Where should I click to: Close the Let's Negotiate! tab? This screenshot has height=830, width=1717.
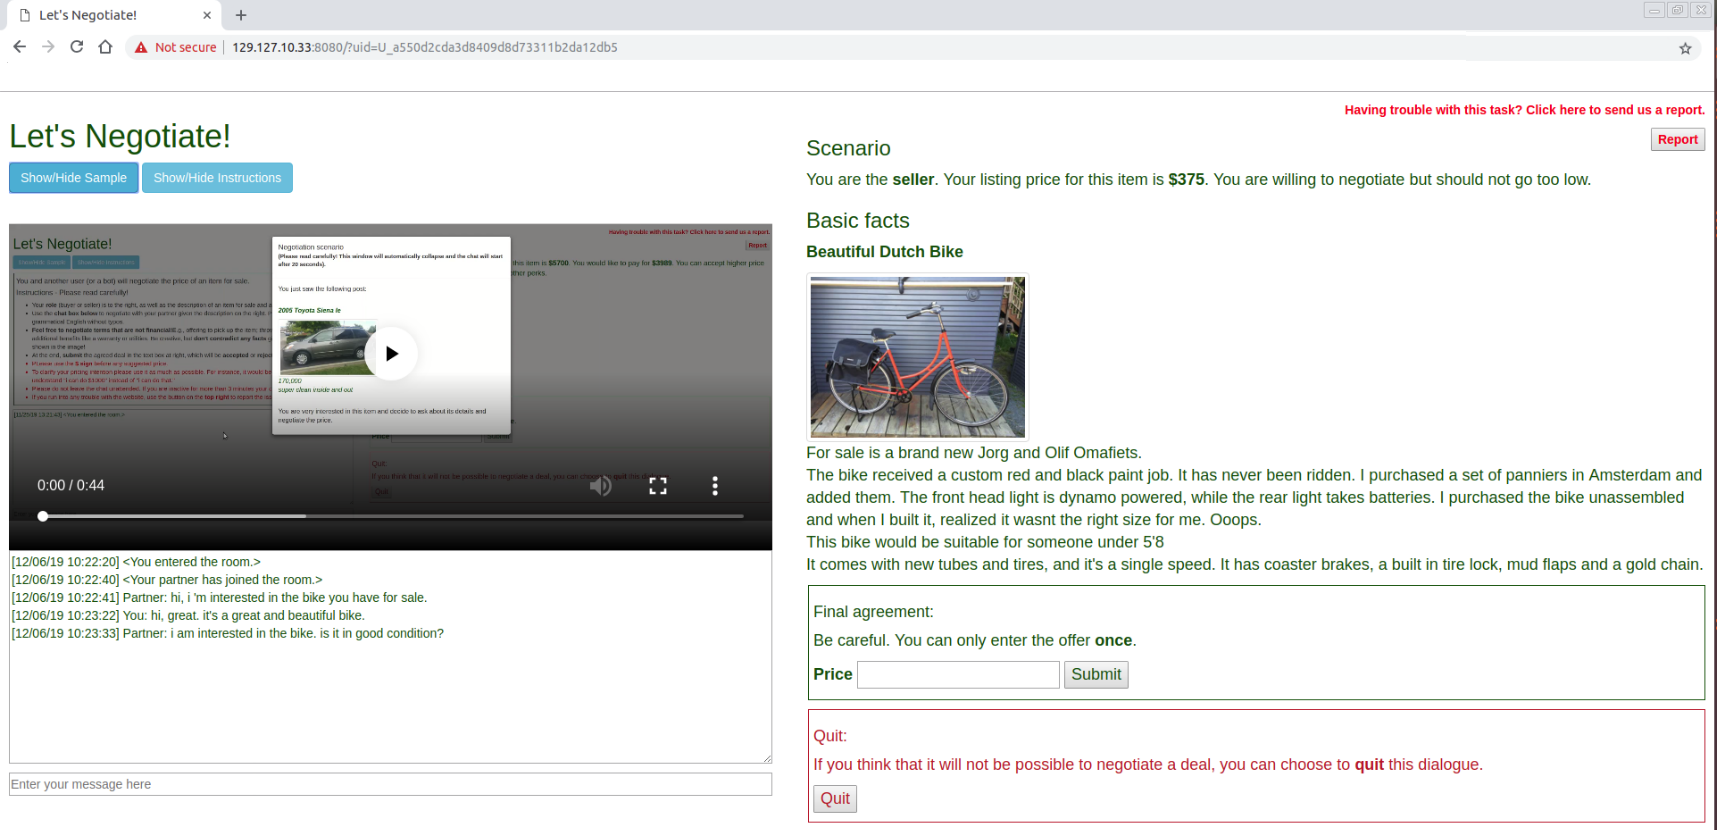(207, 15)
